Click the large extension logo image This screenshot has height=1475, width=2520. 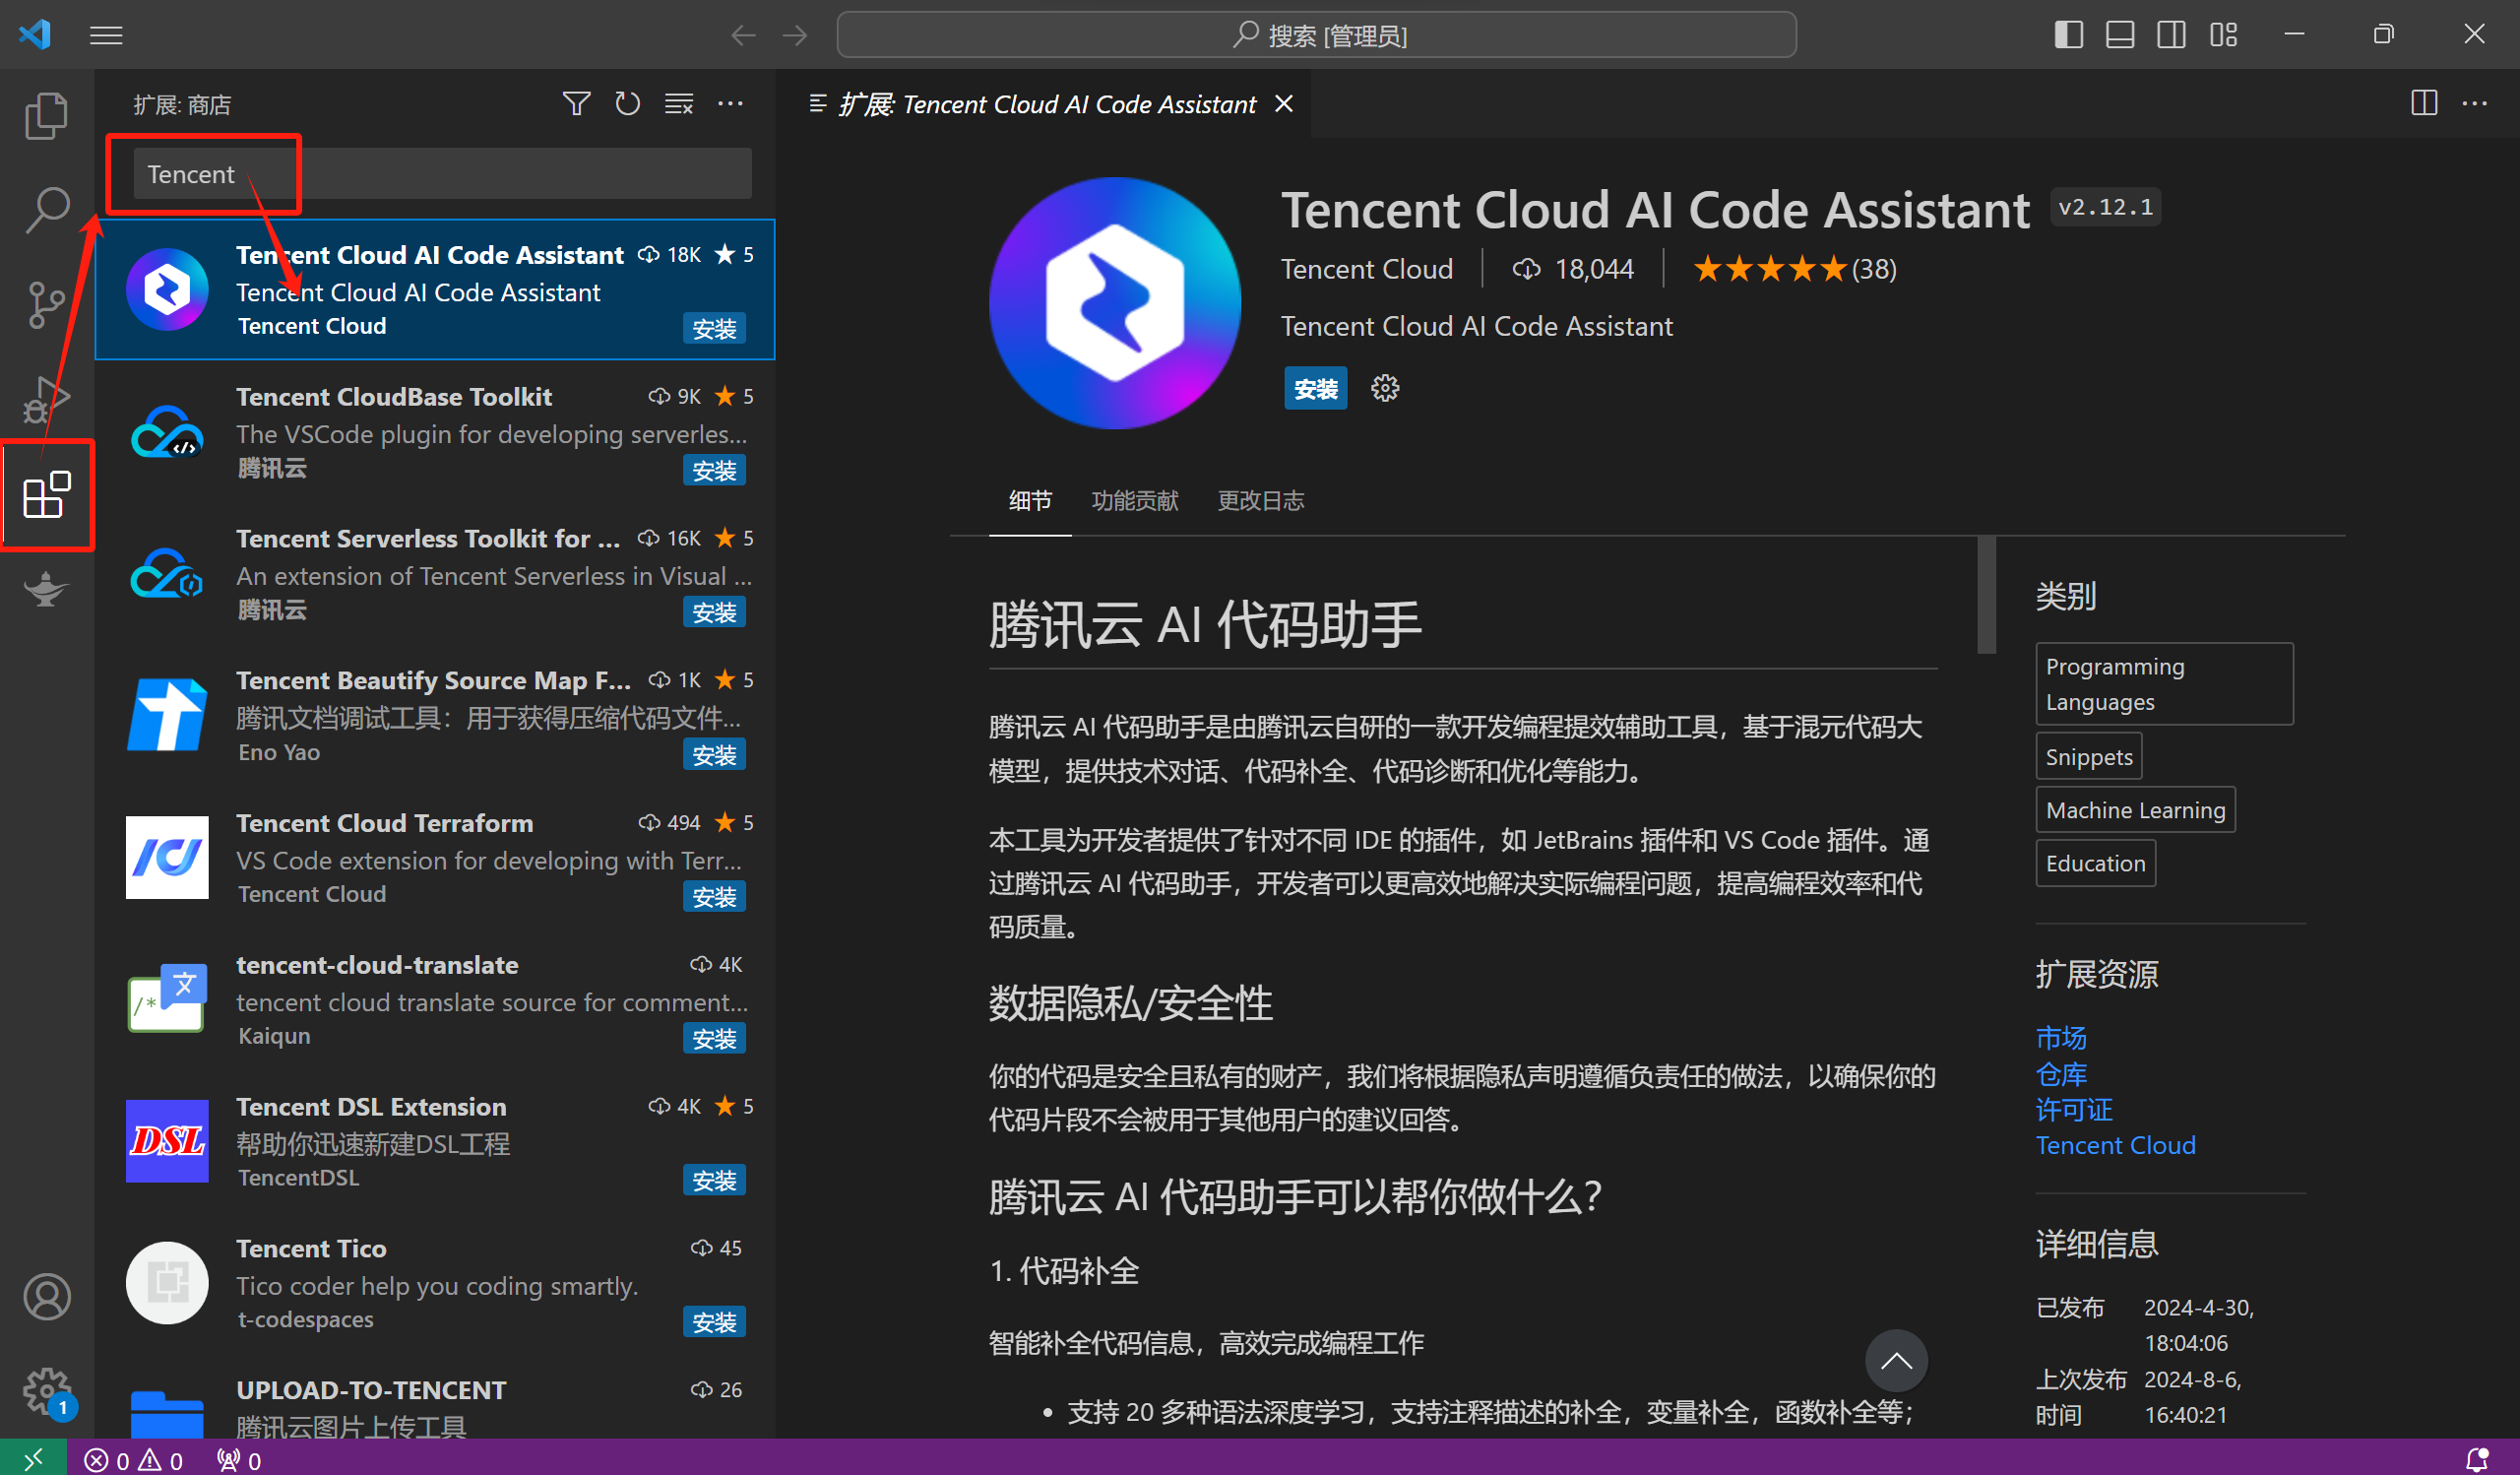[x=1114, y=303]
